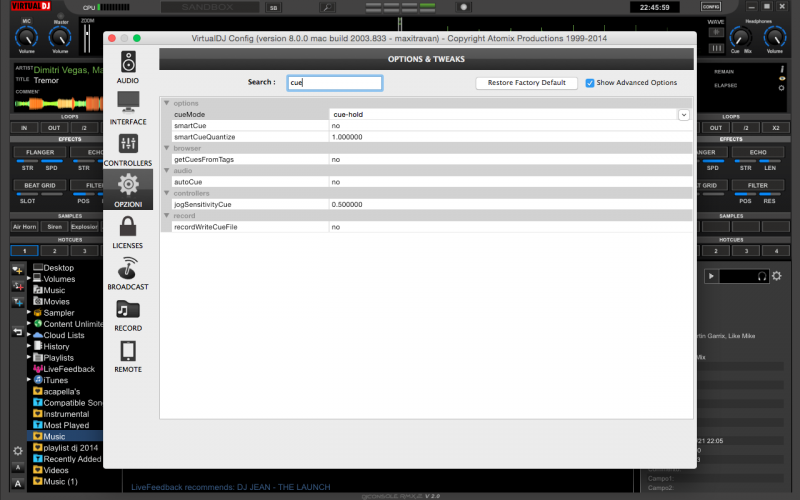The width and height of the screenshot is (800, 500).
Task: Click the Search field containing cue
Action: click(335, 83)
